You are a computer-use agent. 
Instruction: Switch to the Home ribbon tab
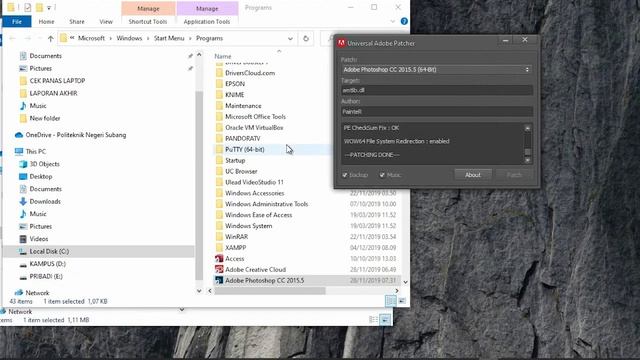[46, 22]
